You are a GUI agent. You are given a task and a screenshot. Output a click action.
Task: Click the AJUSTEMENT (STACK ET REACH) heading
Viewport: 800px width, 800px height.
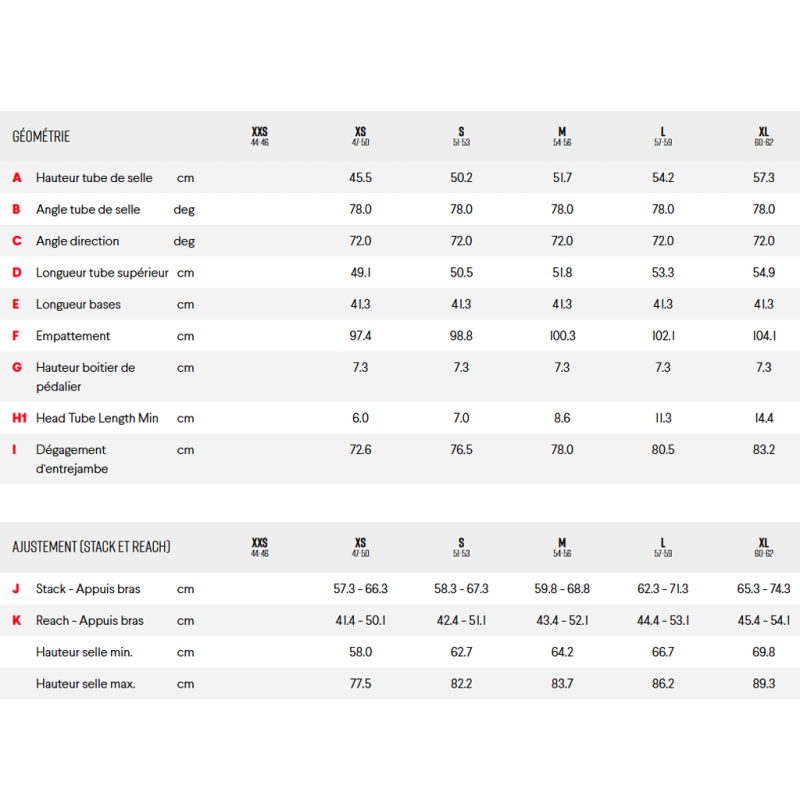point(91,547)
